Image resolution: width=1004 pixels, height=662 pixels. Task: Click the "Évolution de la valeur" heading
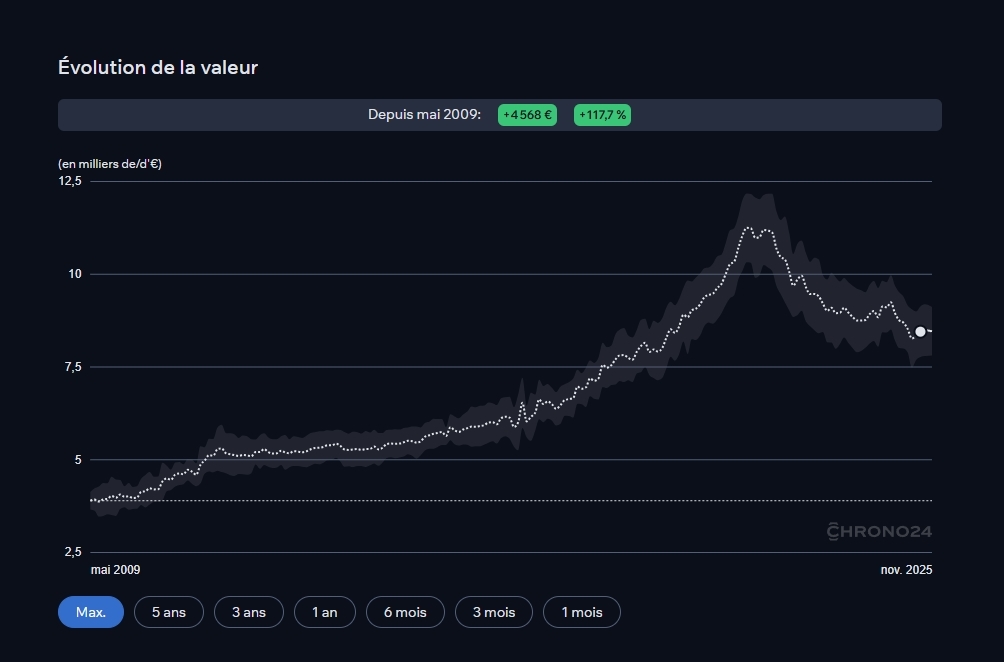click(158, 68)
